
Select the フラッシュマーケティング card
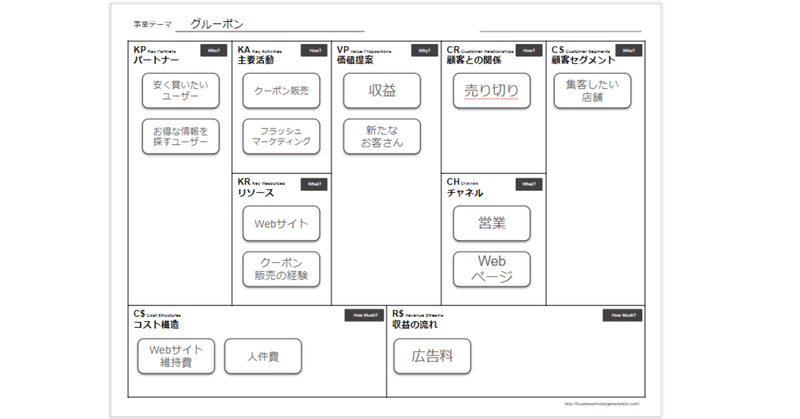point(281,137)
